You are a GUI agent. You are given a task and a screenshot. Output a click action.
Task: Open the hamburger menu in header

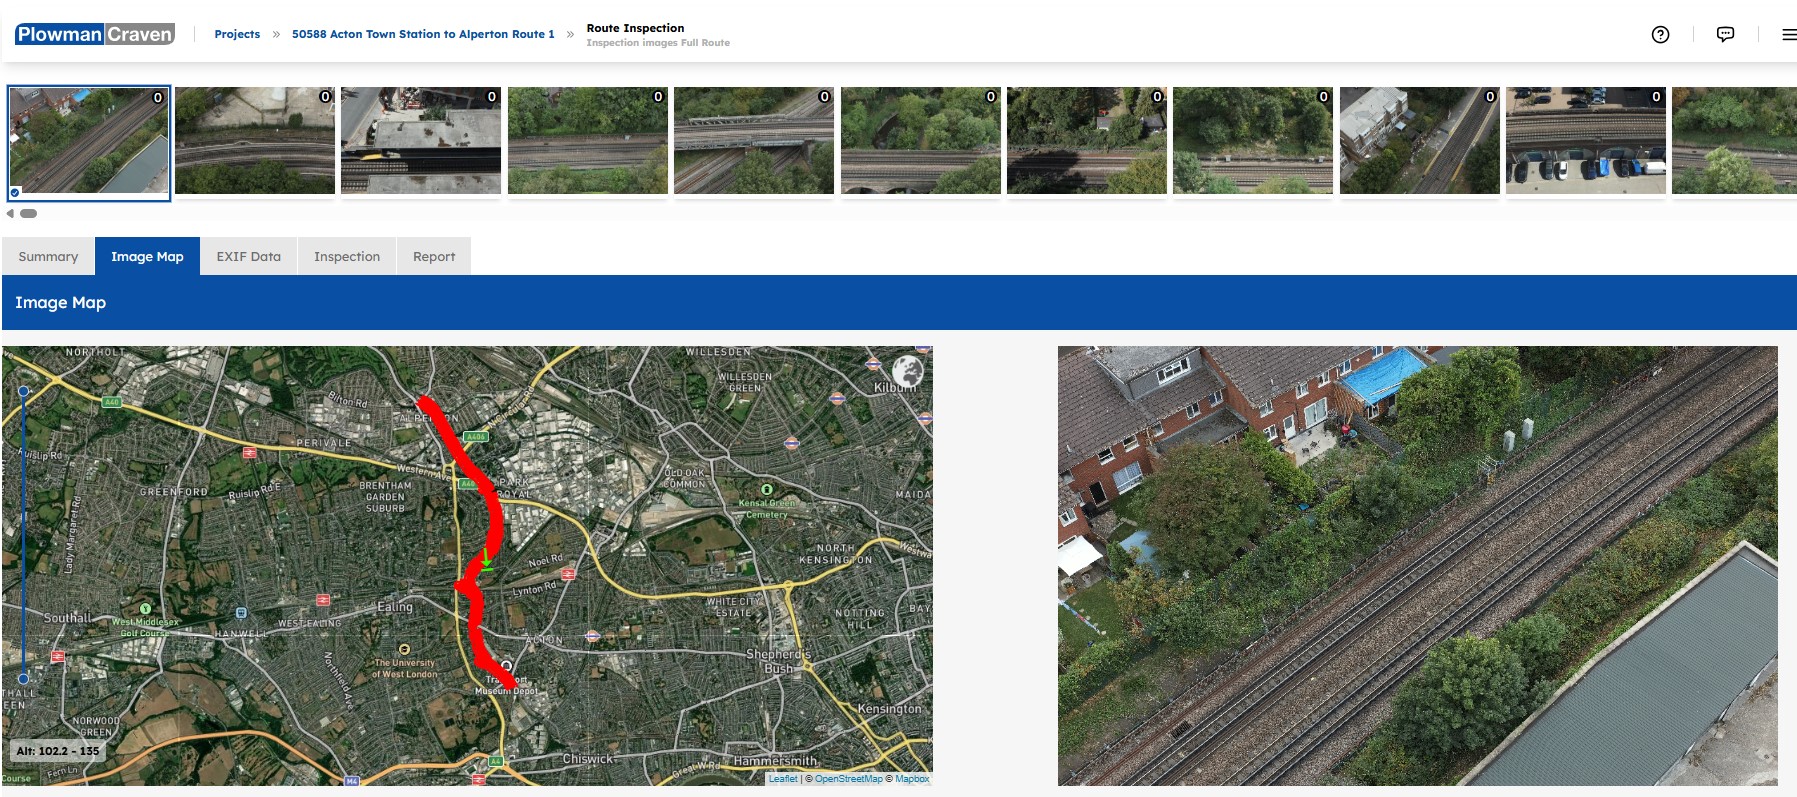click(x=1788, y=35)
